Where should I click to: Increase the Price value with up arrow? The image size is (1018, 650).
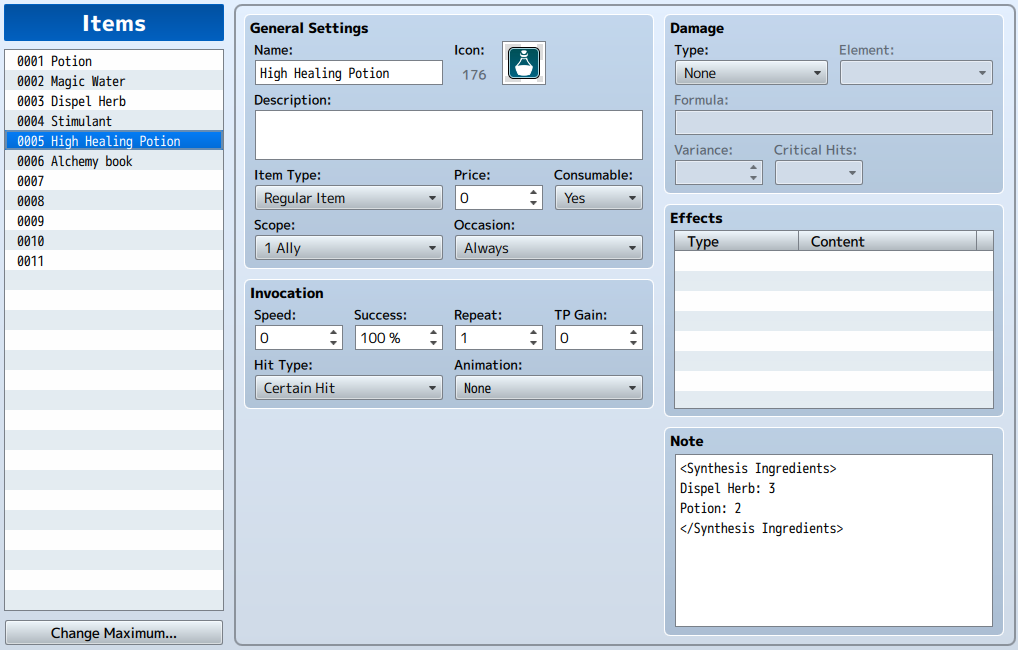click(x=533, y=193)
